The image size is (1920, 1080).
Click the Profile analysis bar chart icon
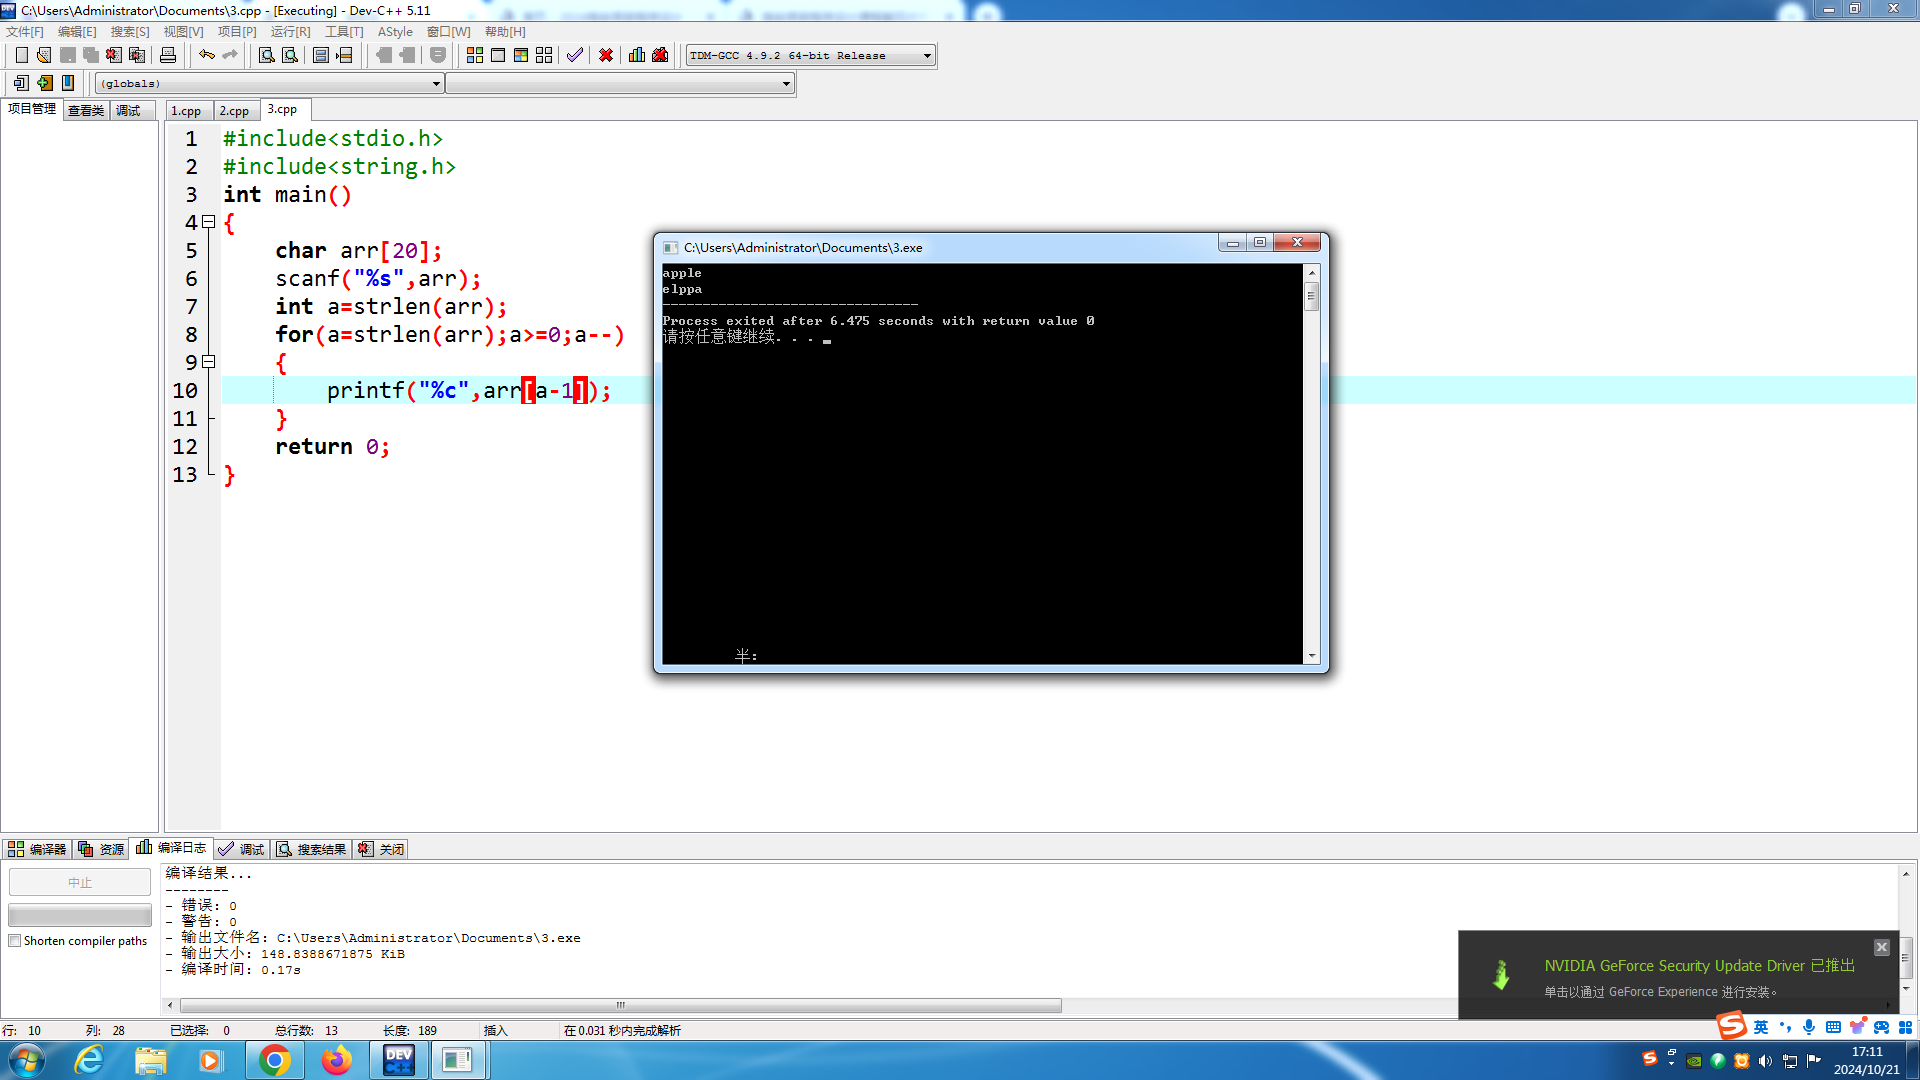[x=637, y=55]
